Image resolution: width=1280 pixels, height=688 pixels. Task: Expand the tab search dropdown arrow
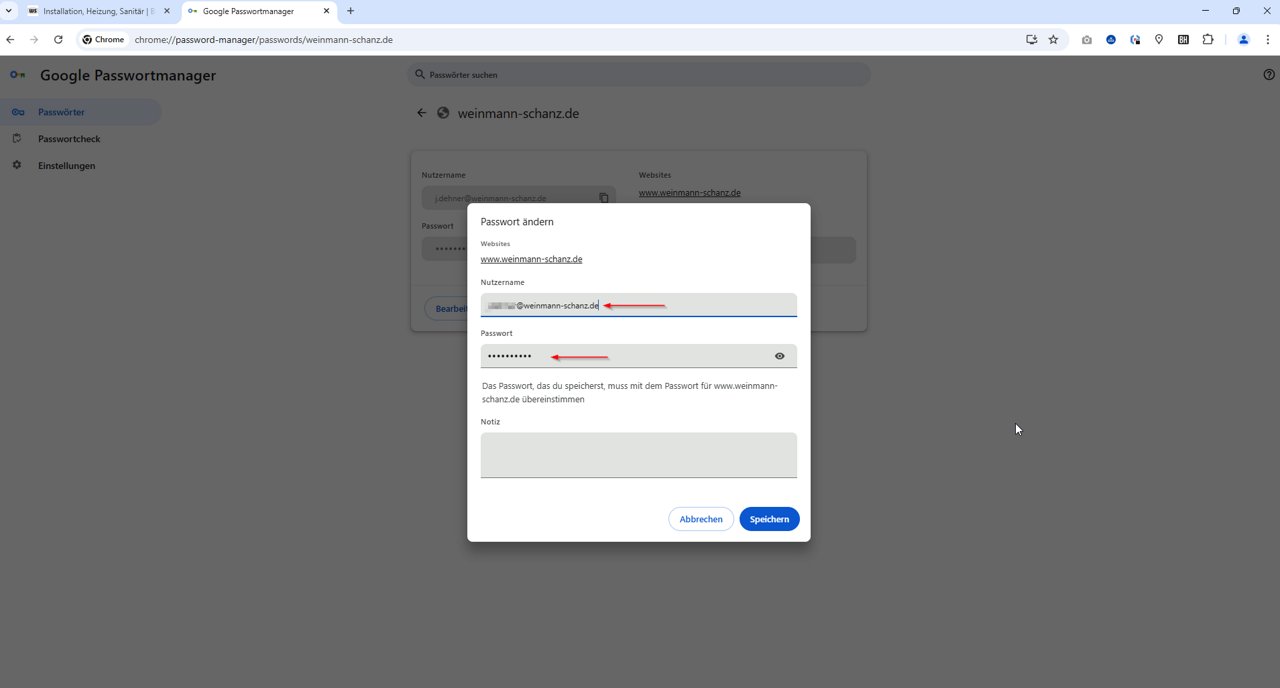tap(9, 11)
